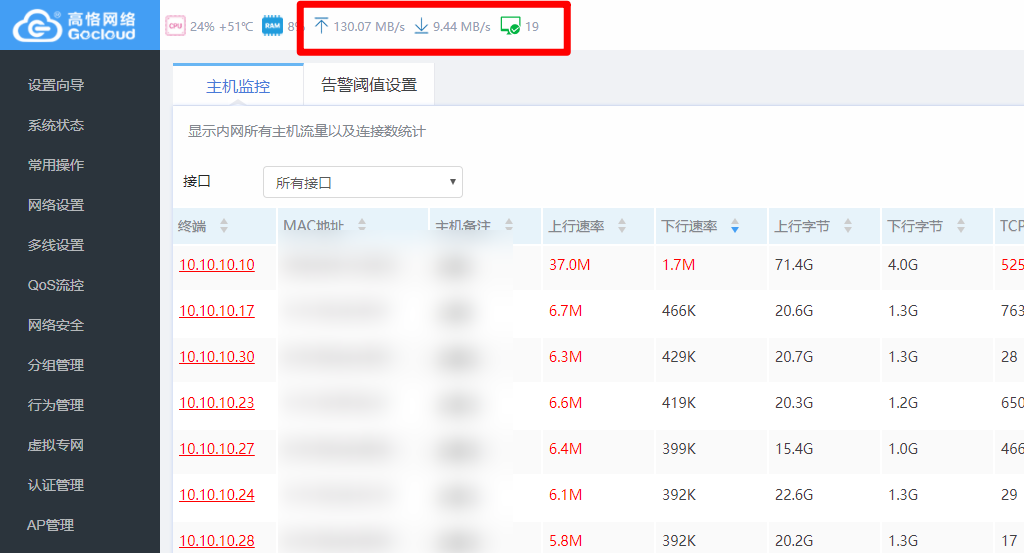The height and width of the screenshot is (553, 1024).
Task: Click the 6.6M upload rate cell
Action: [566, 403]
